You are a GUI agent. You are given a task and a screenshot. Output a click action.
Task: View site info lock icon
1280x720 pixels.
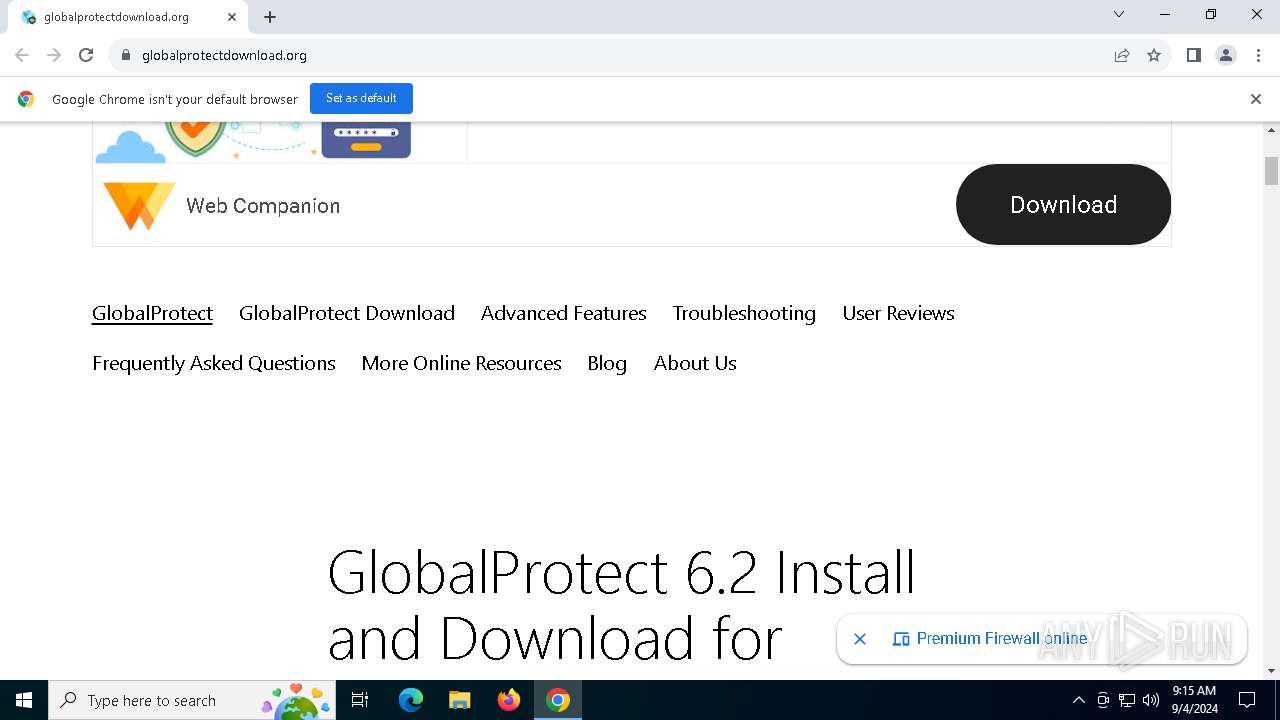point(126,55)
